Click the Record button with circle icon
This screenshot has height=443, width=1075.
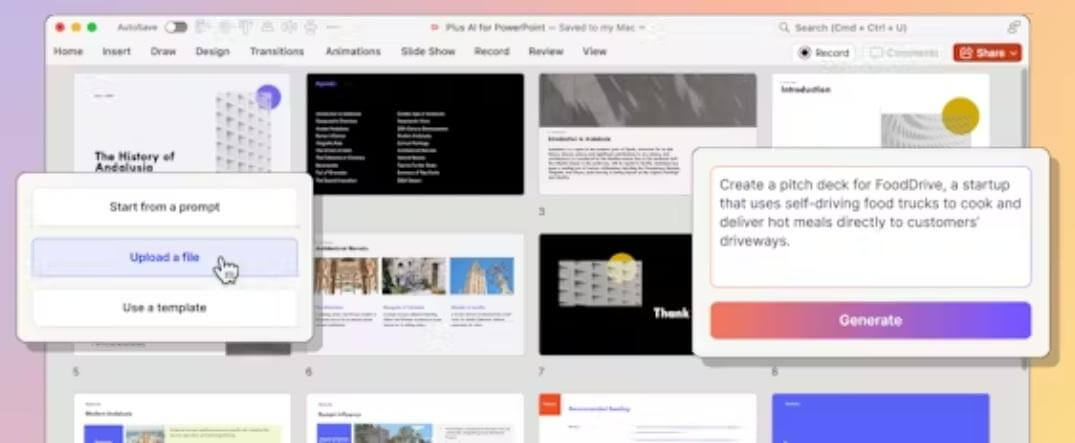[824, 53]
